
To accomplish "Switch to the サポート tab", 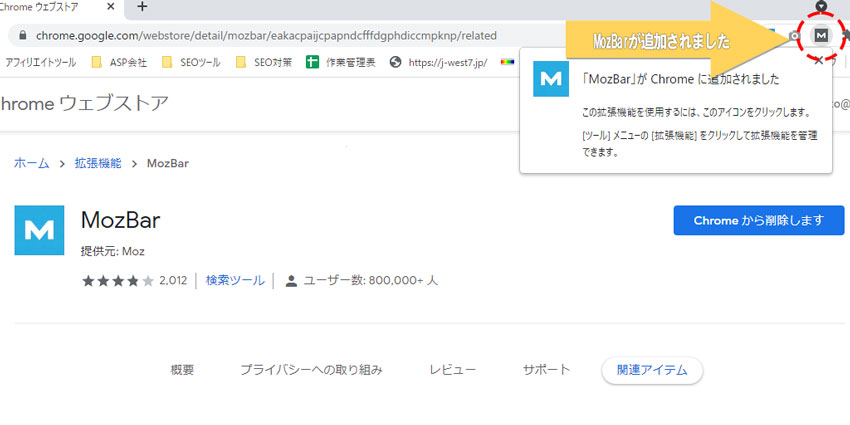I will pos(546,370).
